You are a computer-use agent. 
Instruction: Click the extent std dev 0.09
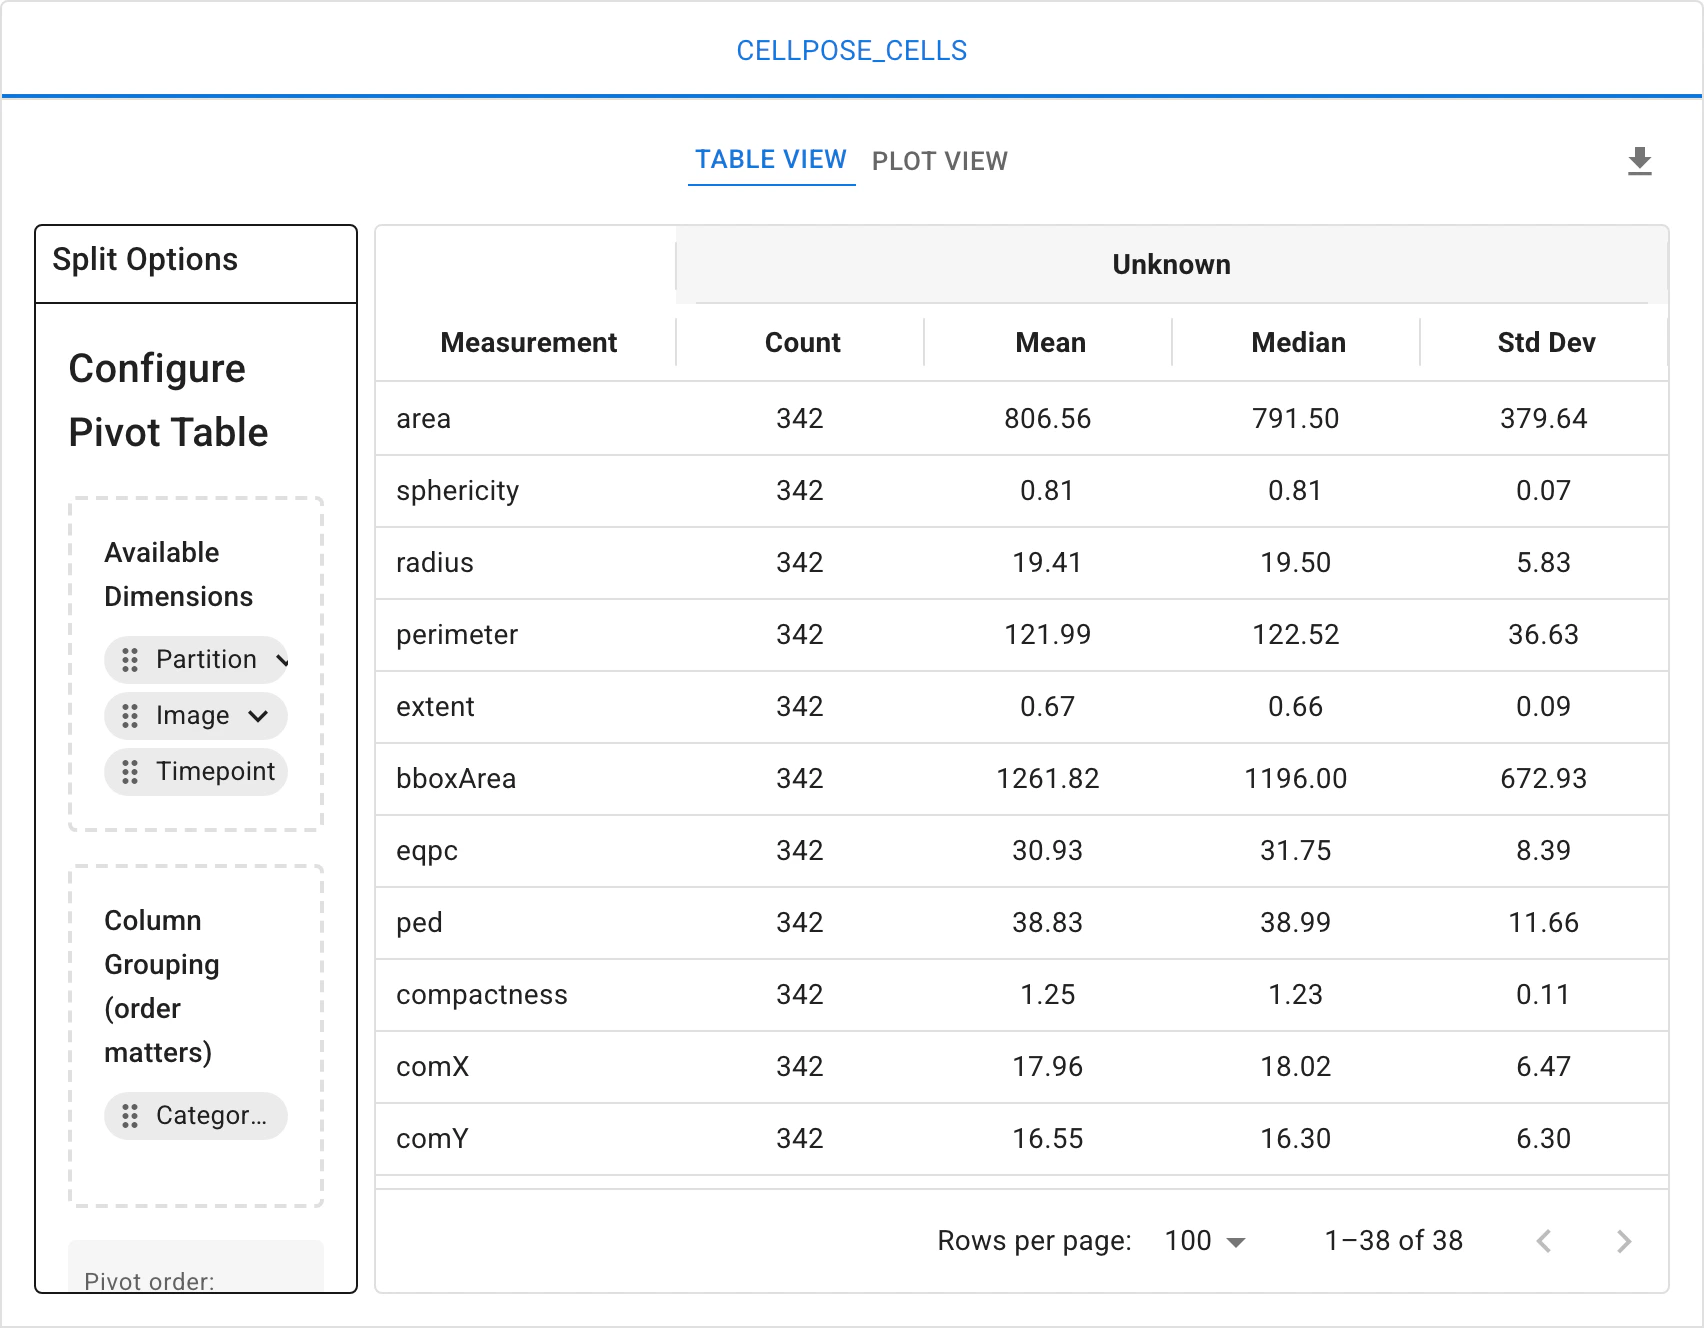click(x=1544, y=707)
